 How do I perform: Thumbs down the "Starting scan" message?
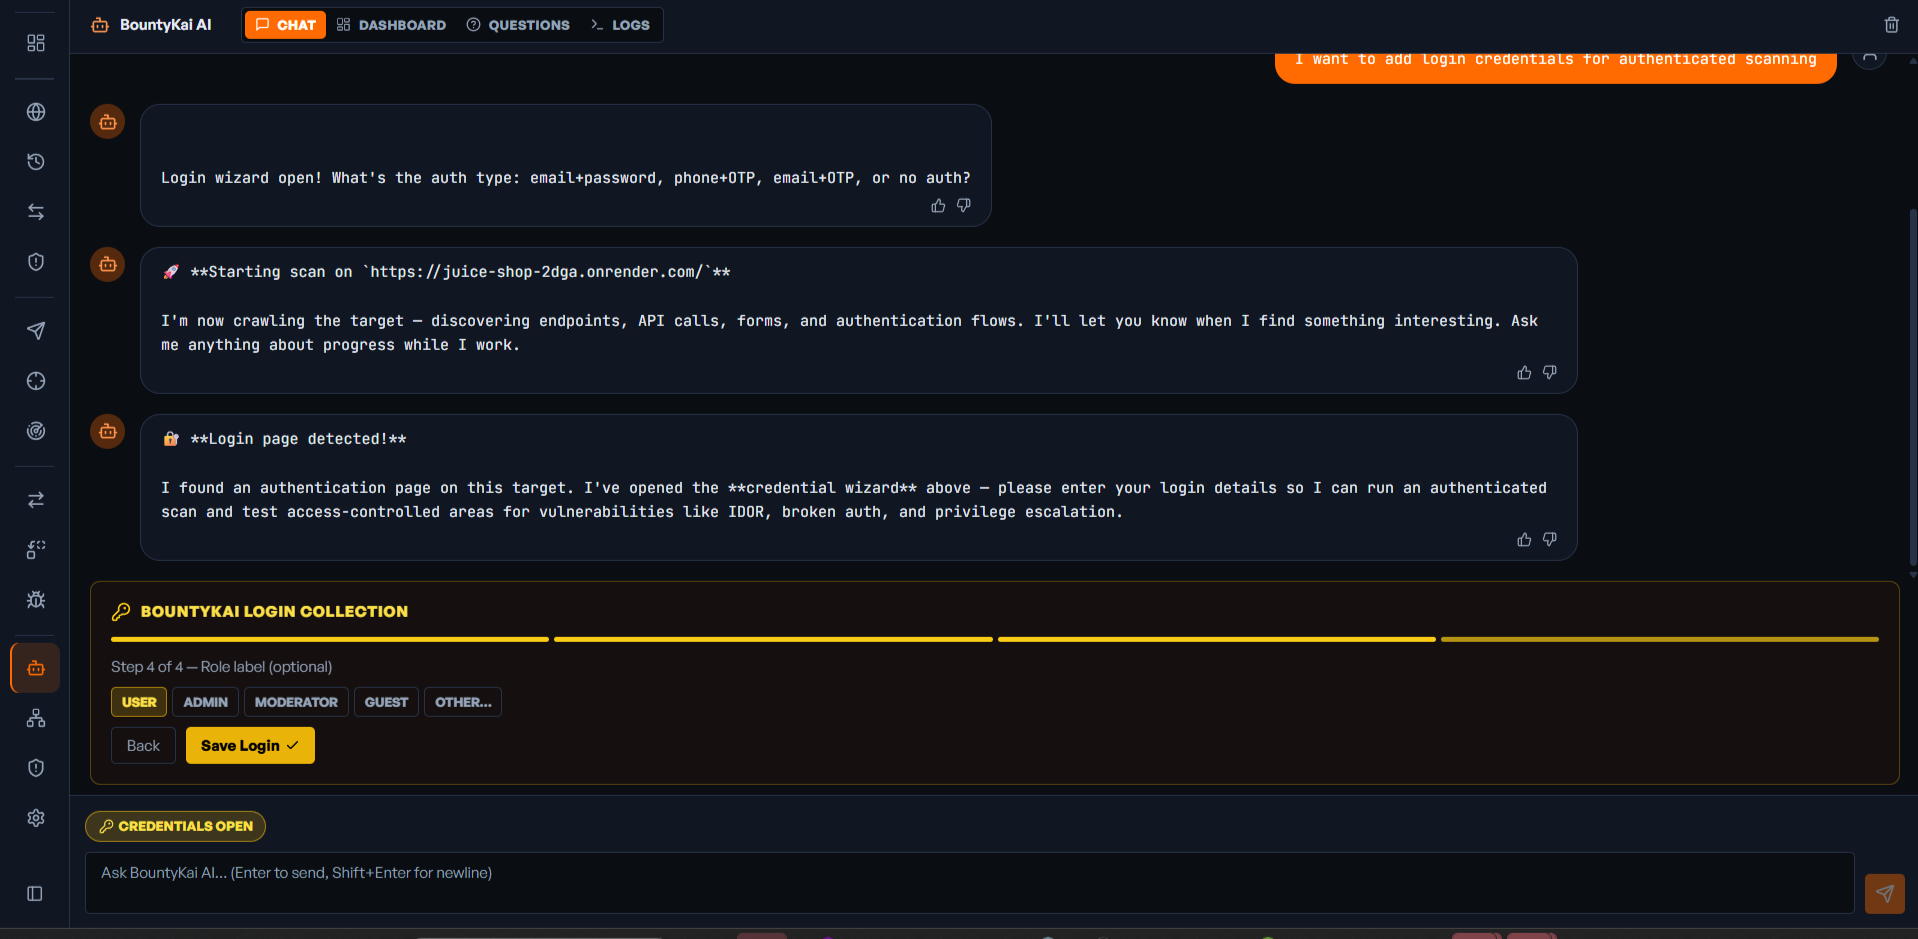1550,373
